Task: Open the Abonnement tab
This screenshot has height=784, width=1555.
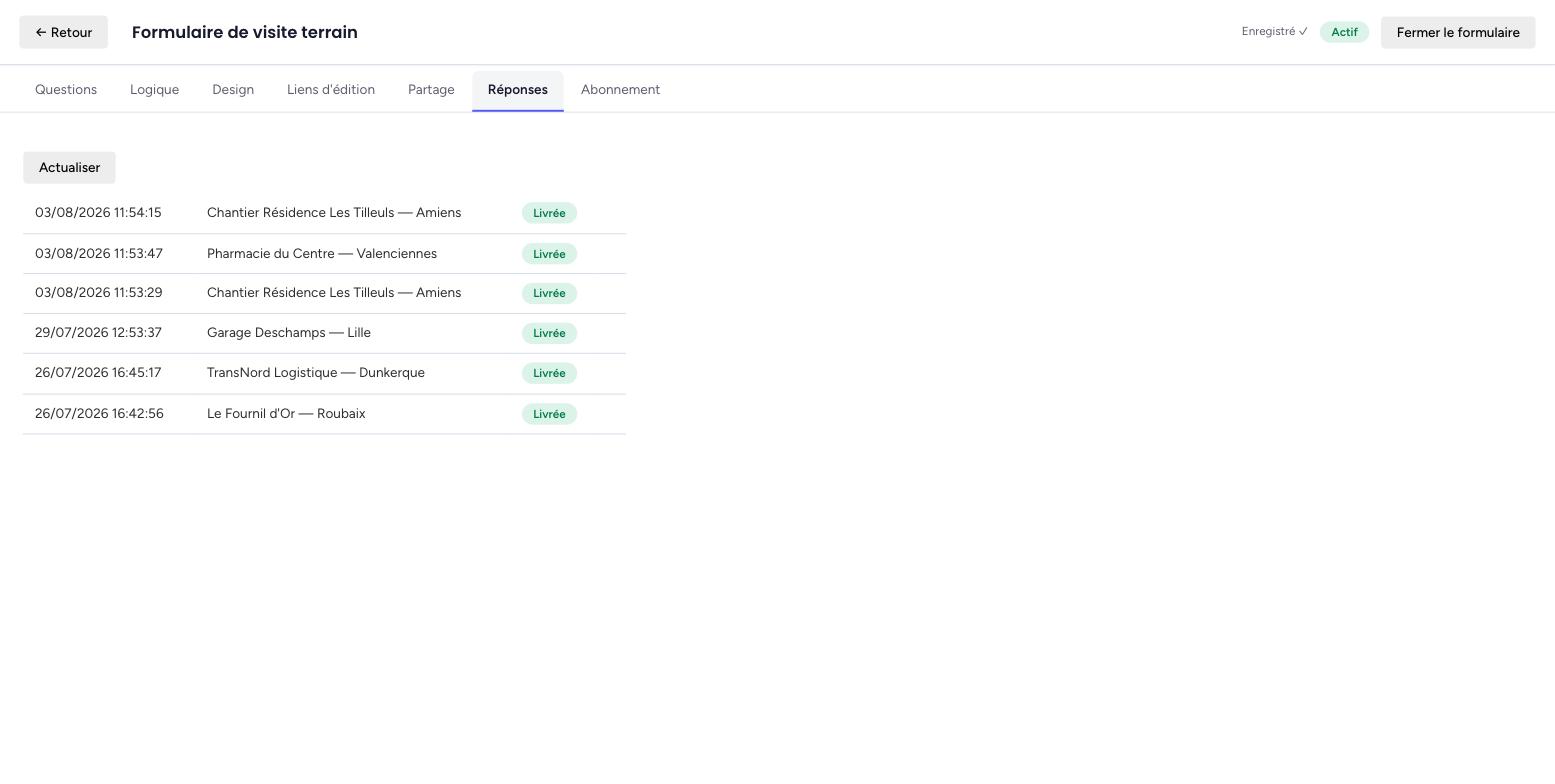Action: 620,89
